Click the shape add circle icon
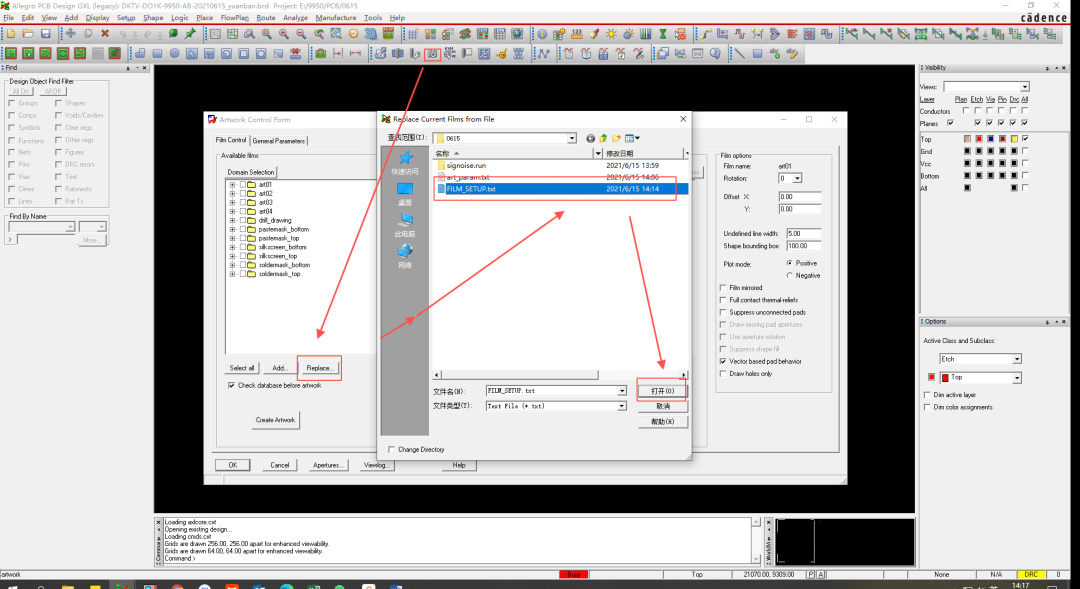The image size is (1080, 589). click(174, 53)
